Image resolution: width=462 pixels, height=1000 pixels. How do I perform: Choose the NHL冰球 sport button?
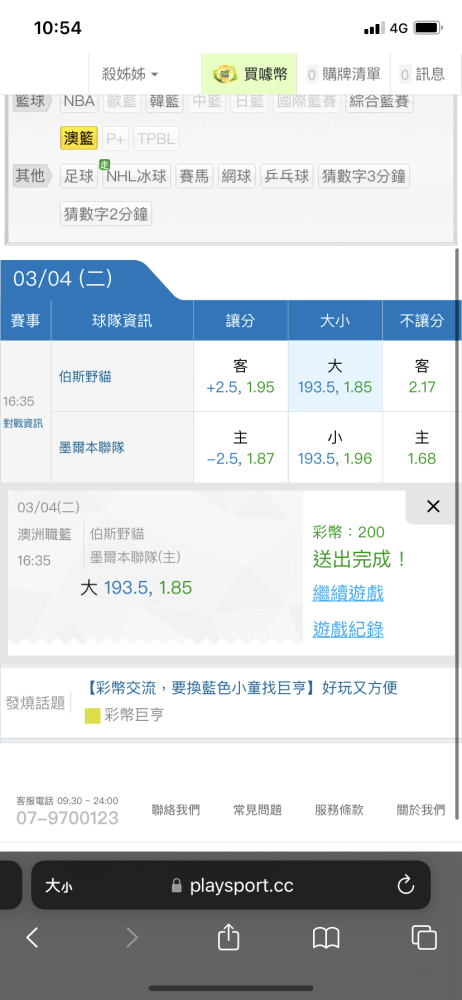[x=137, y=176]
